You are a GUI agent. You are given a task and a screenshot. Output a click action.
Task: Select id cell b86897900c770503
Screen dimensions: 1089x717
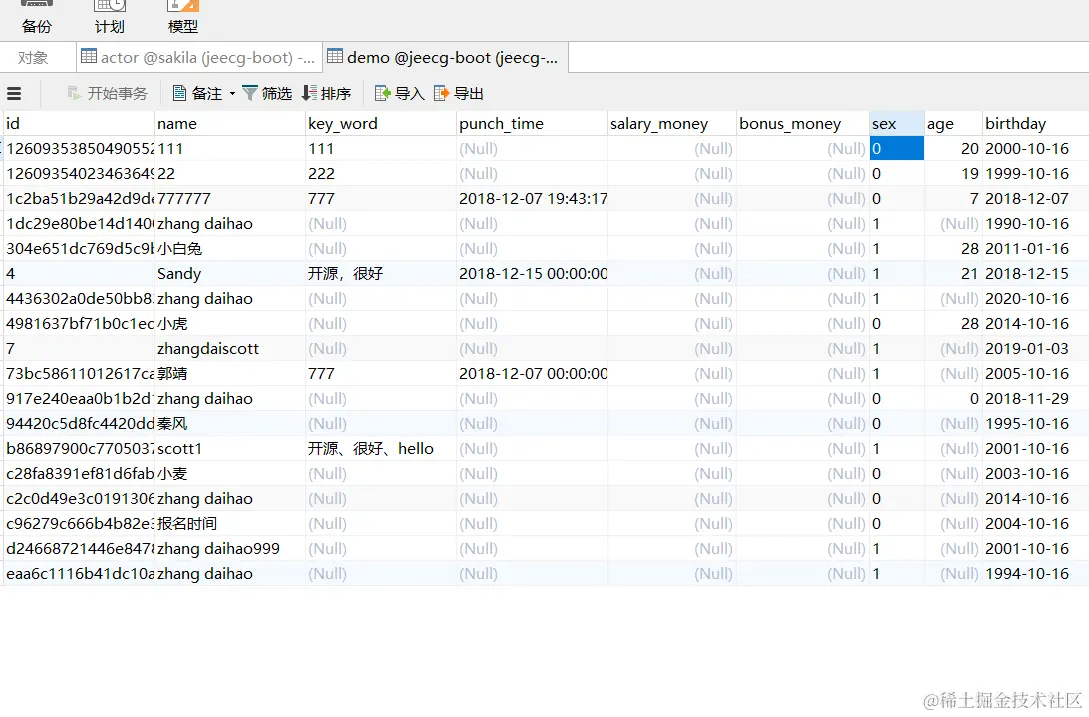(78, 449)
